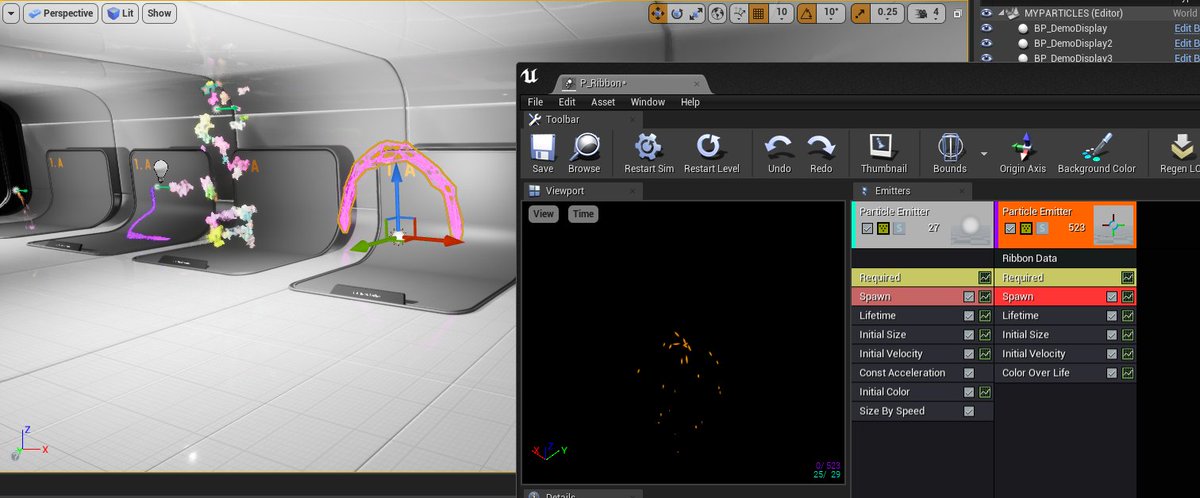Viewport: 1200px width, 498px height.
Task: Toggle the Const Acceleration module checkbox
Action: 969,372
